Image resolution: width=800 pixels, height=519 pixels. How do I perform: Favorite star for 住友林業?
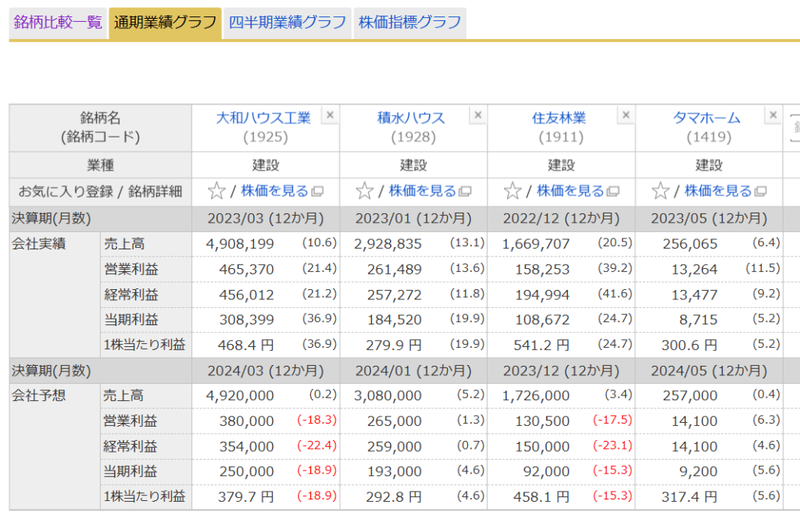[512, 191]
